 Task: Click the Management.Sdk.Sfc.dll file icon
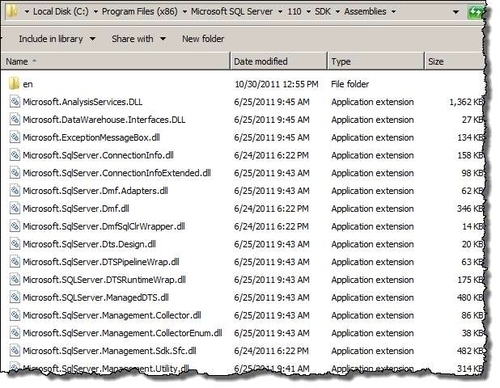(x=14, y=351)
